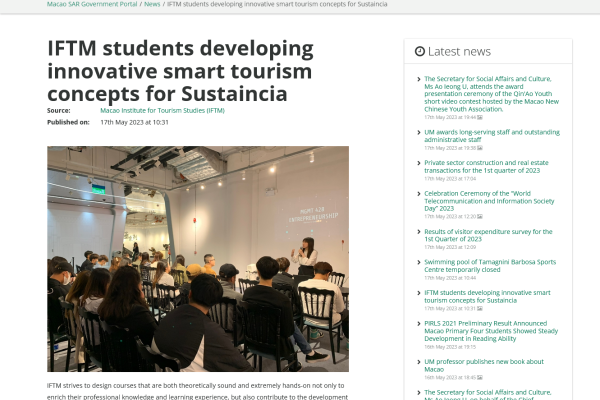Click arrow bullet beside Private sector construction item

pos(418,163)
